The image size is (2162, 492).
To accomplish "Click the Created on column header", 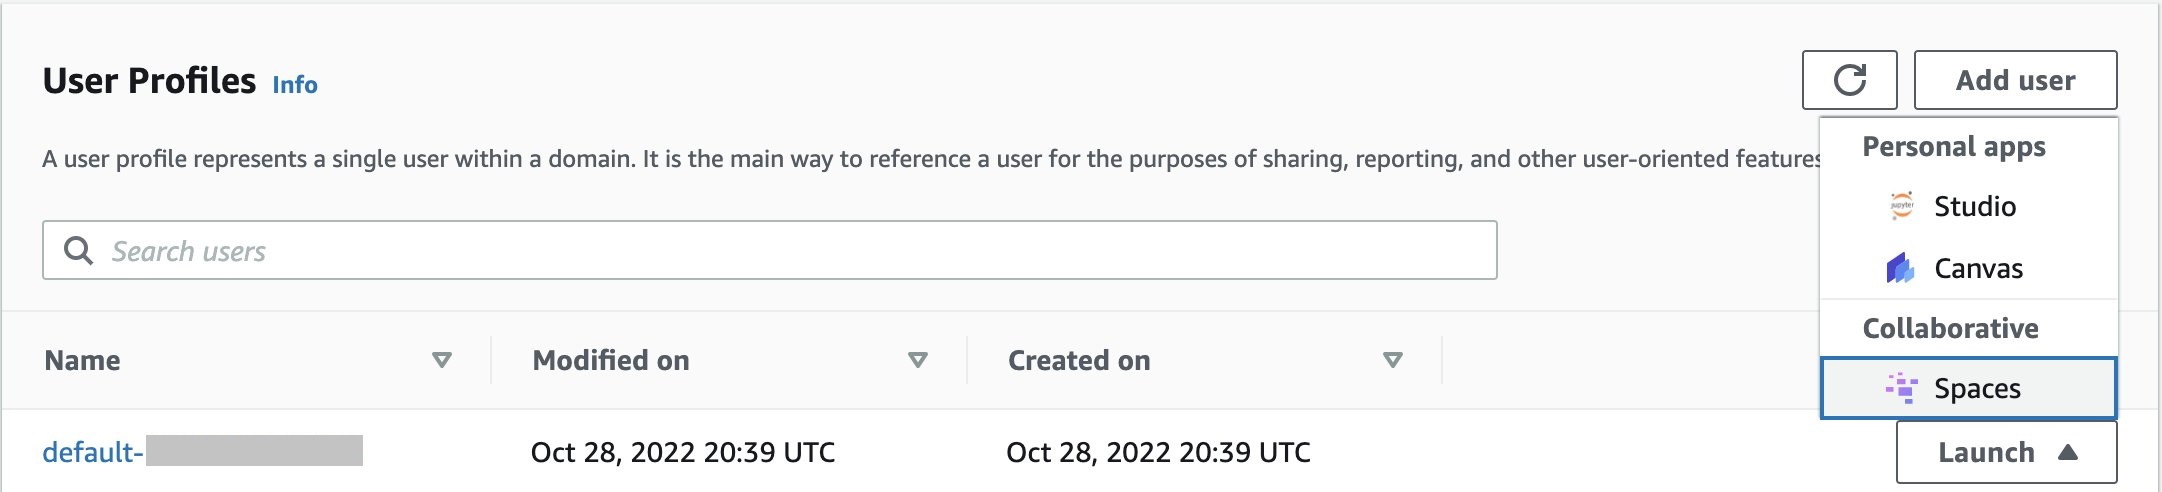I will click(1078, 360).
